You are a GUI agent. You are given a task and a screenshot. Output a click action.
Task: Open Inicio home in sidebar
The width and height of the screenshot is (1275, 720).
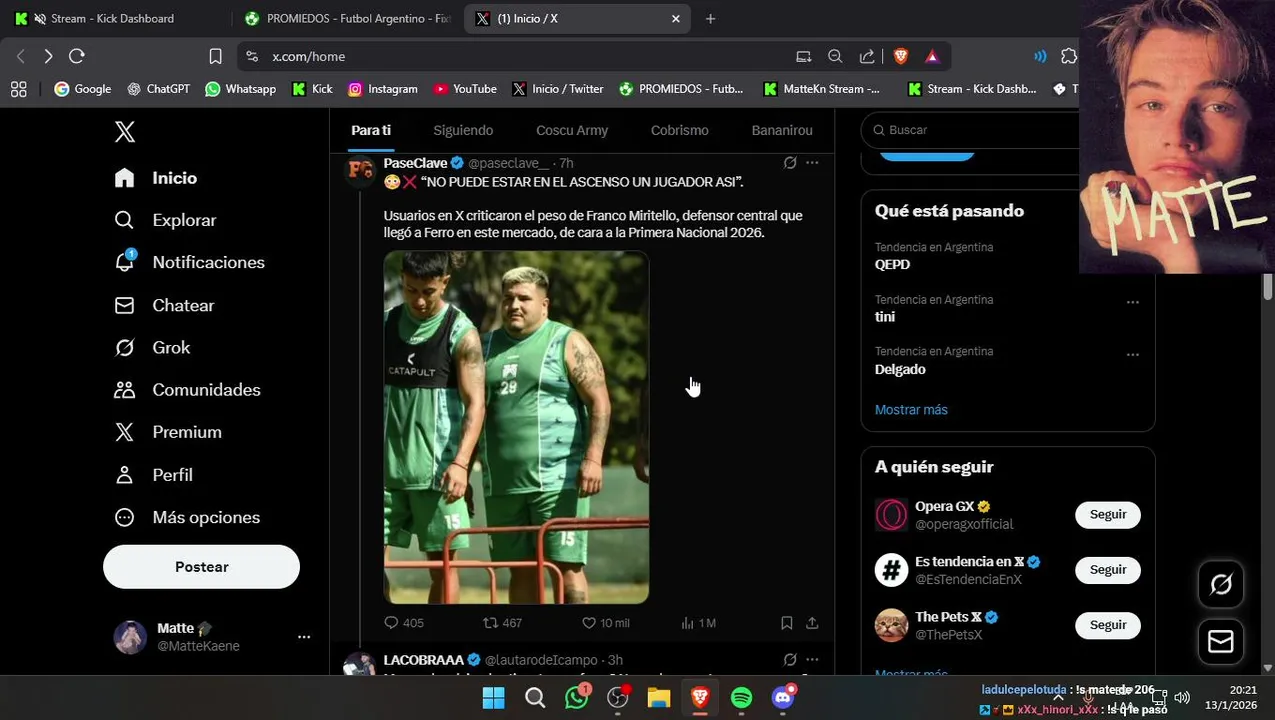point(156,178)
